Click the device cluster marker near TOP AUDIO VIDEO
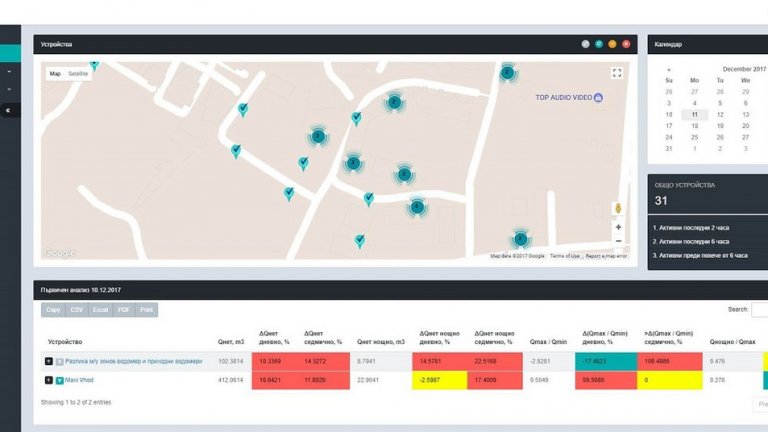This screenshot has height=432, width=768. pos(508,73)
